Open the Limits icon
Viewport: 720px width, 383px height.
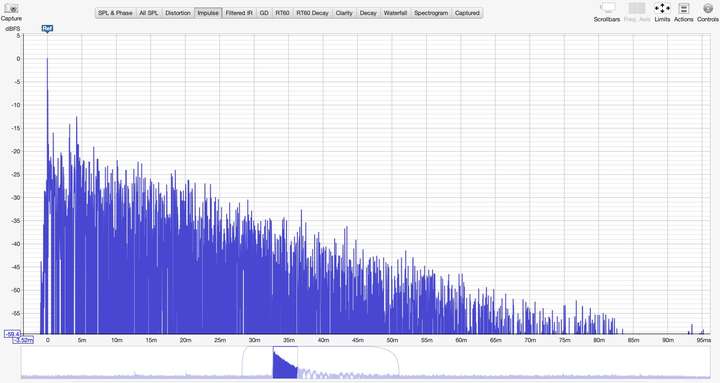click(662, 8)
